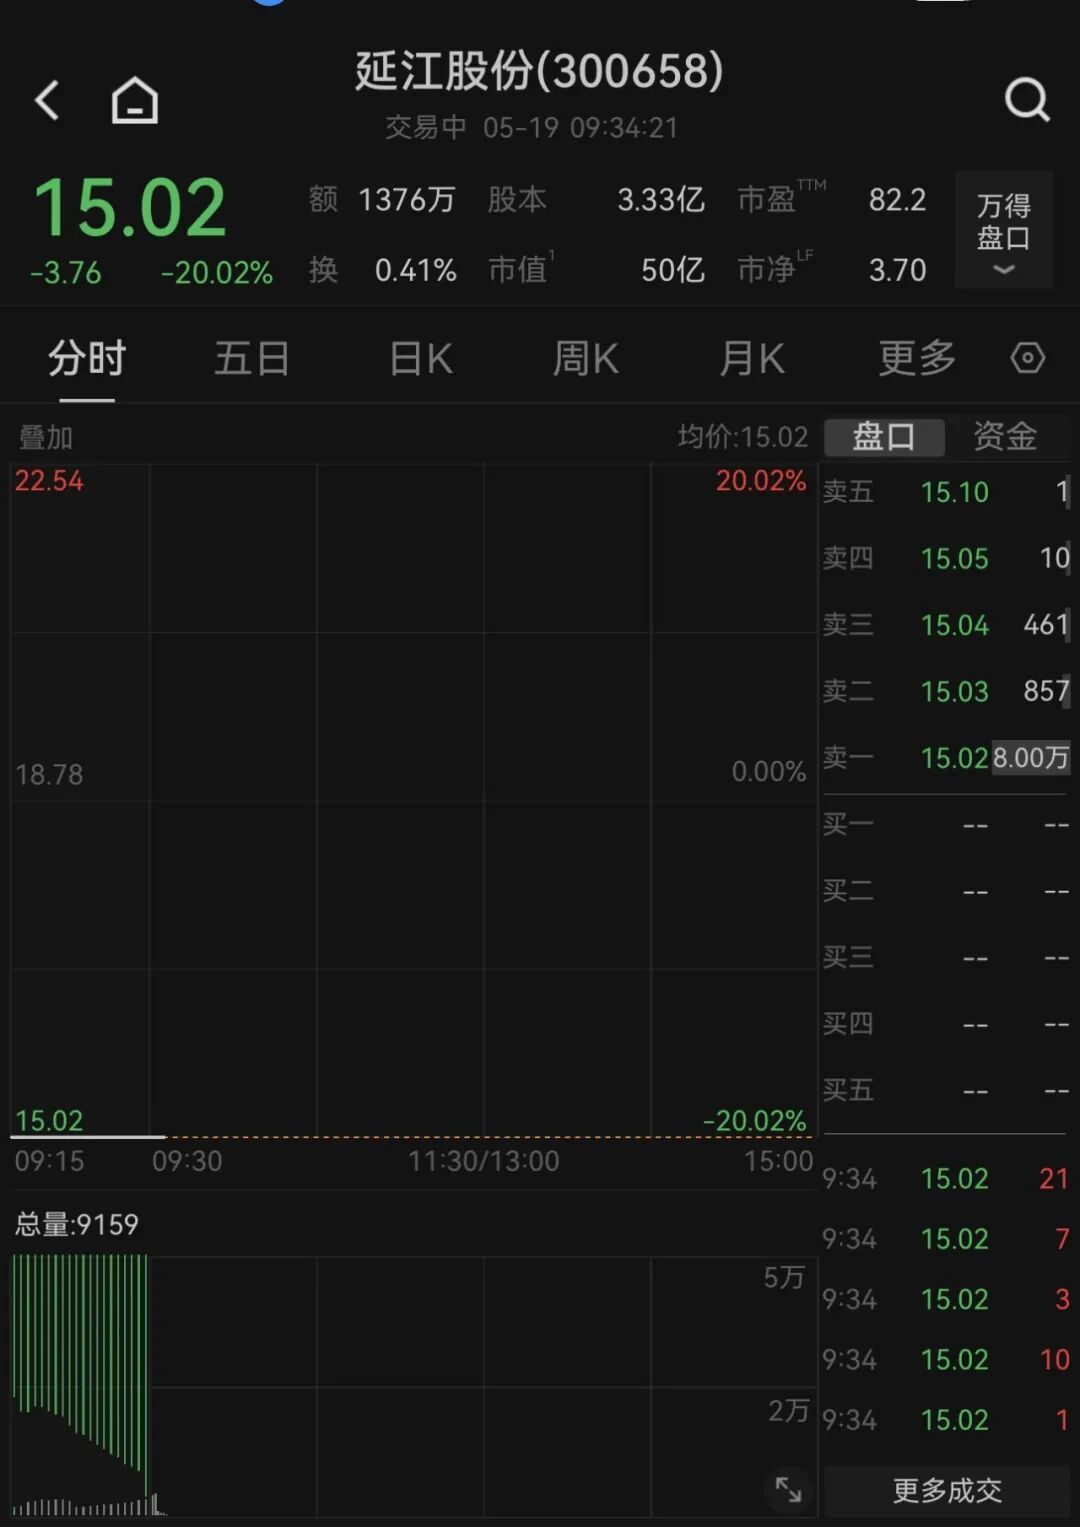Open chart settings via the hexagon icon
Viewport: 1080px width, 1527px height.
click(1027, 357)
